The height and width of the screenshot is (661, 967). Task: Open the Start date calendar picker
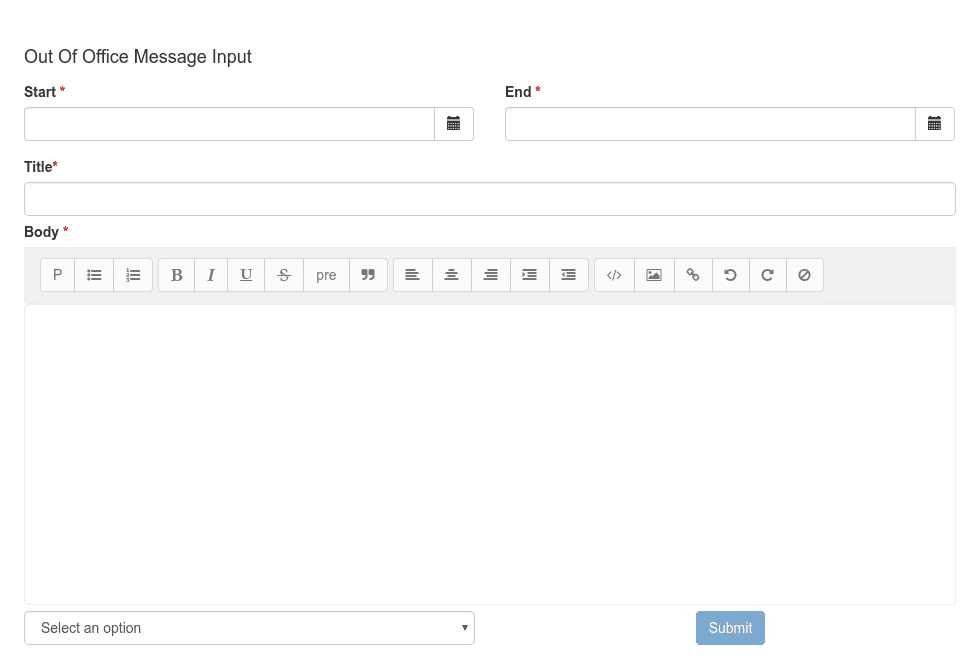(x=453, y=123)
